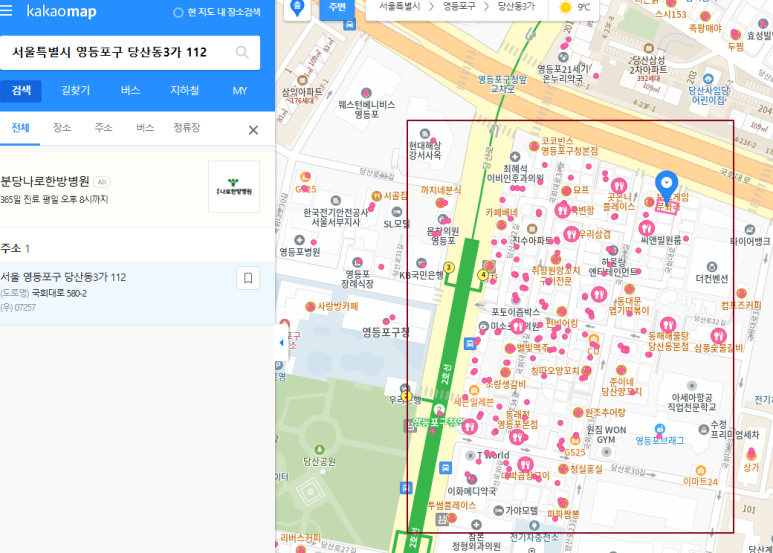Toggle search within current map option

tap(217, 12)
